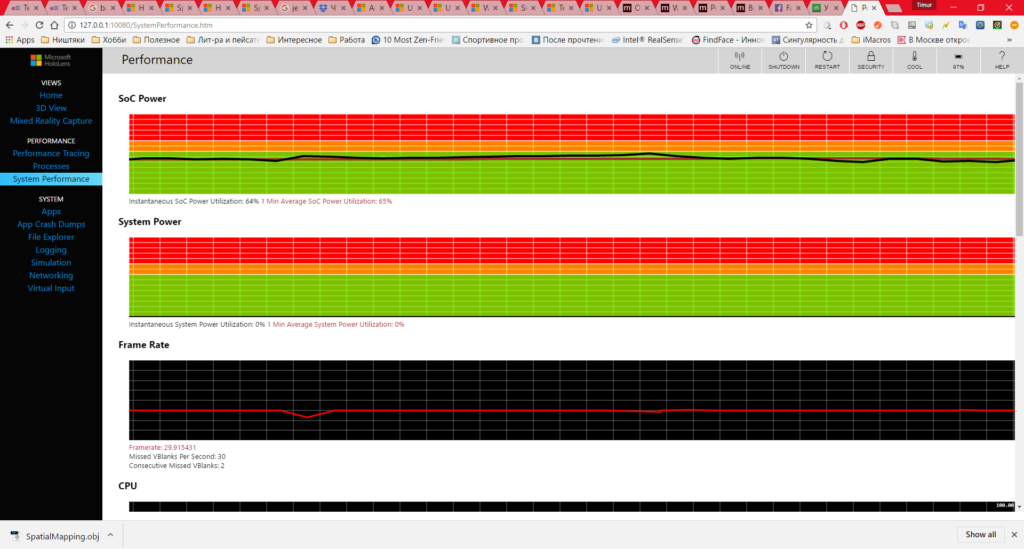Select Performance Tracing in sidebar
Screen dimensions: 1024x549
51,153
